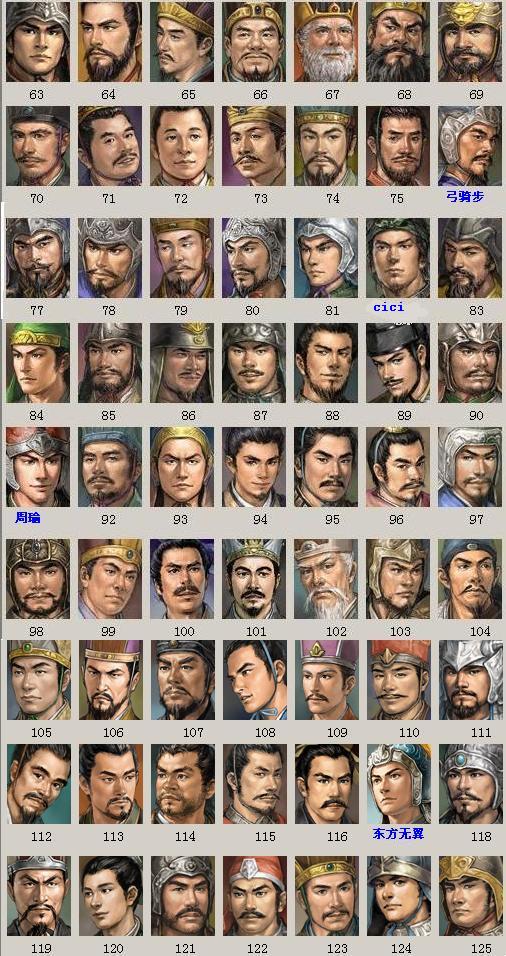Click the blue cici name label

click(388, 307)
